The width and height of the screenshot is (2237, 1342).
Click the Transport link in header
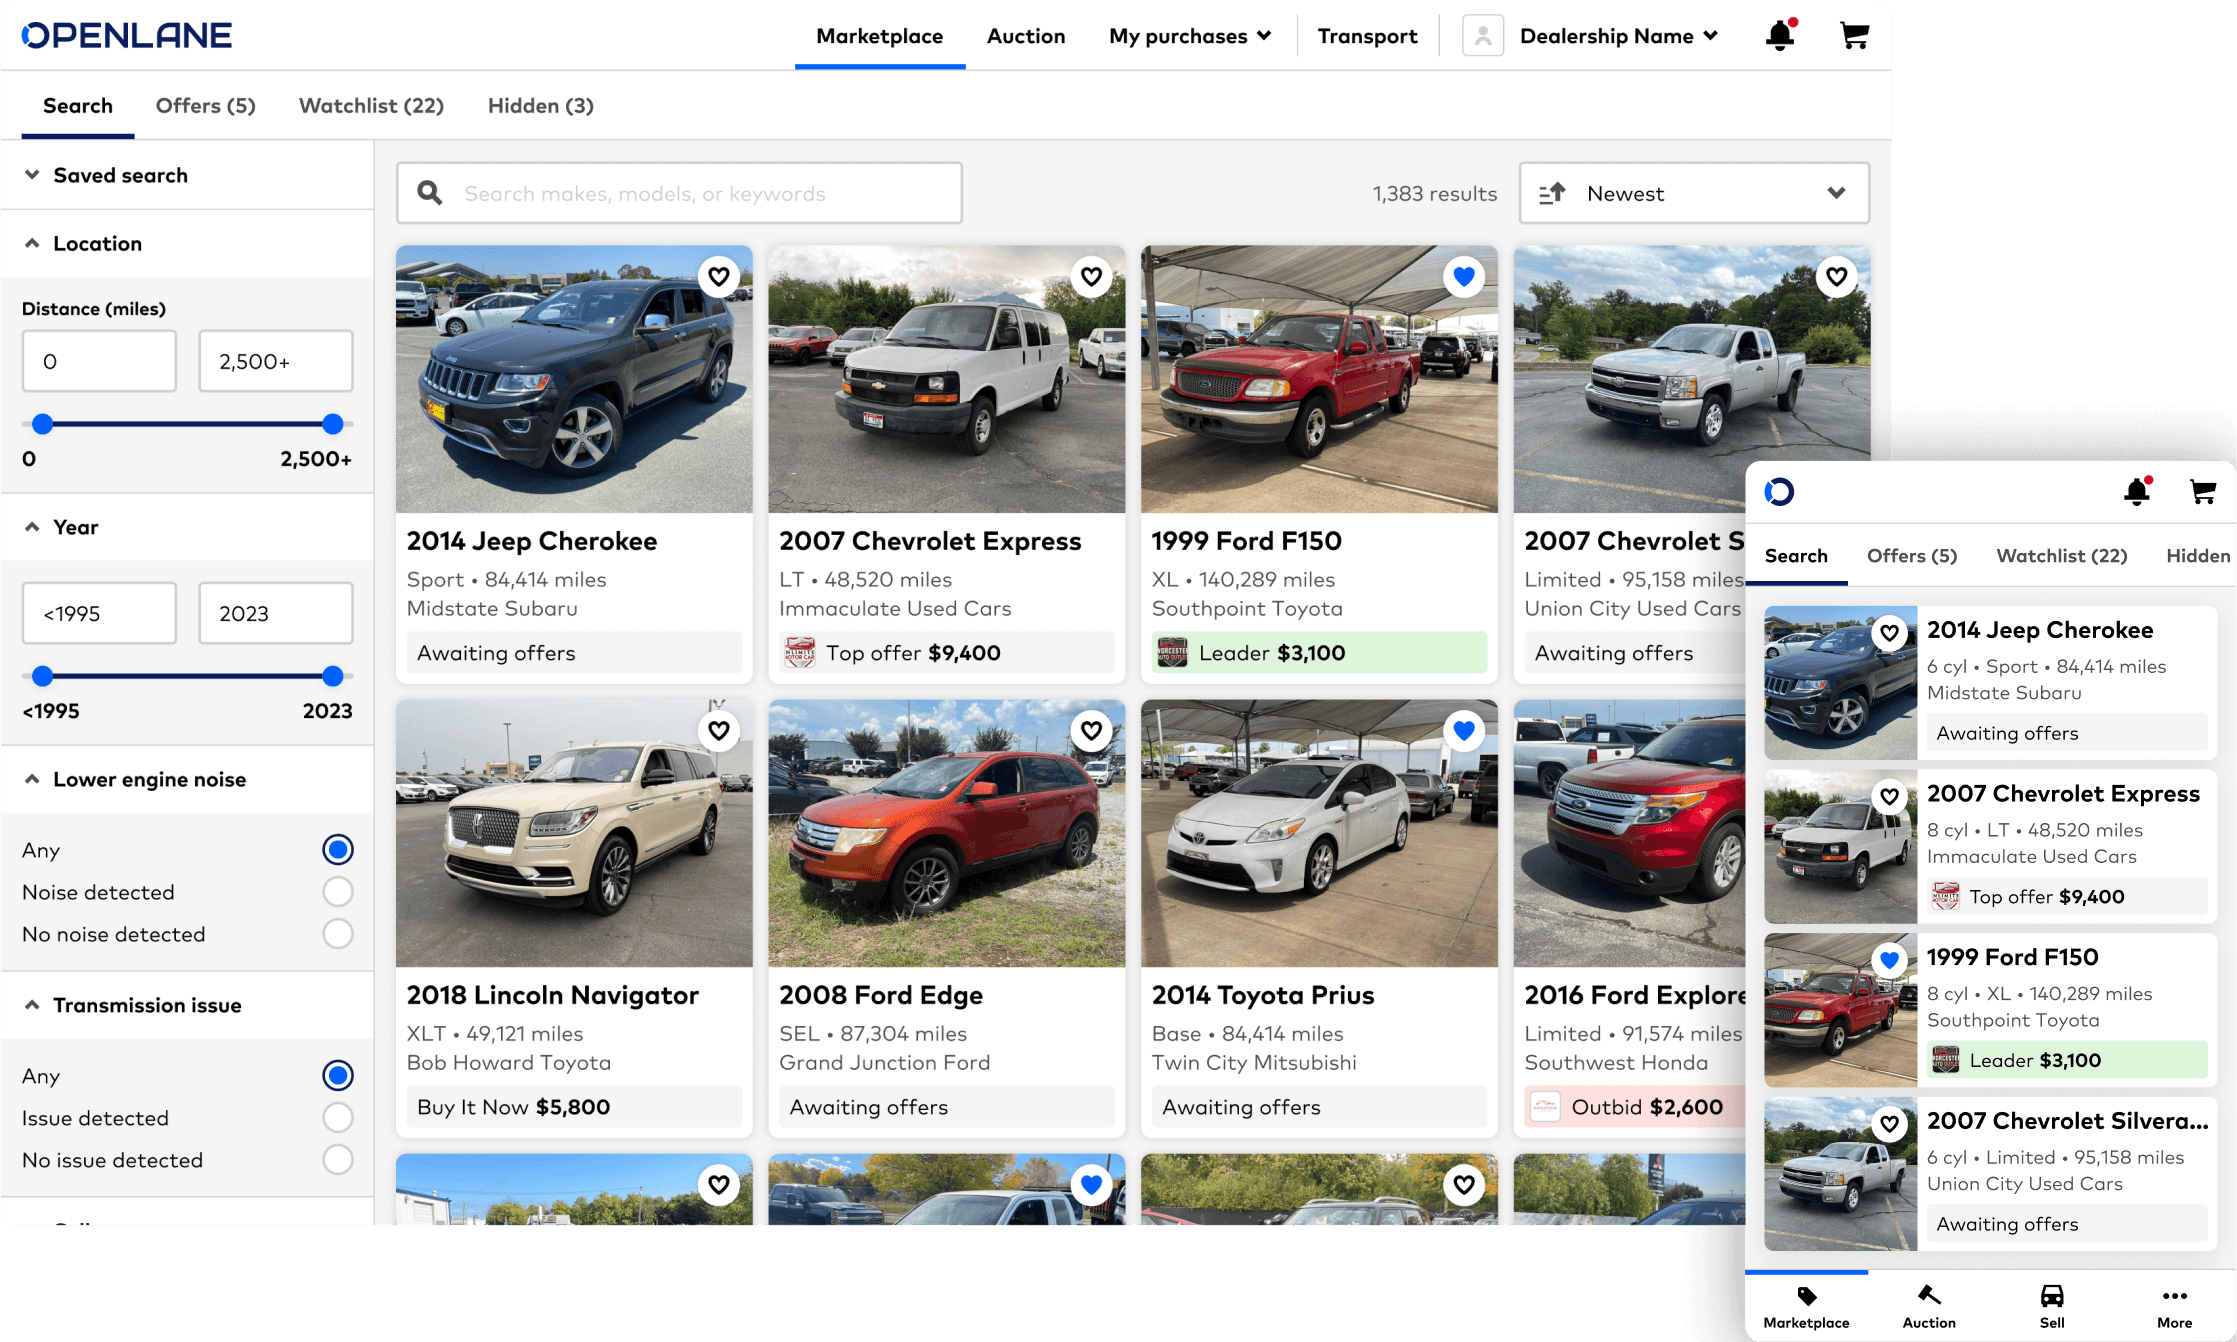click(x=1366, y=36)
